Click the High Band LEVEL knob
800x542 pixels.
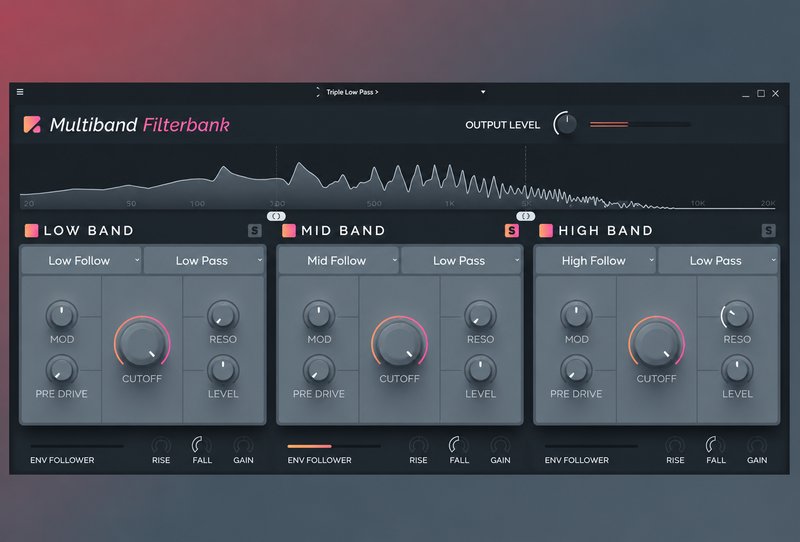(x=737, y=370)
